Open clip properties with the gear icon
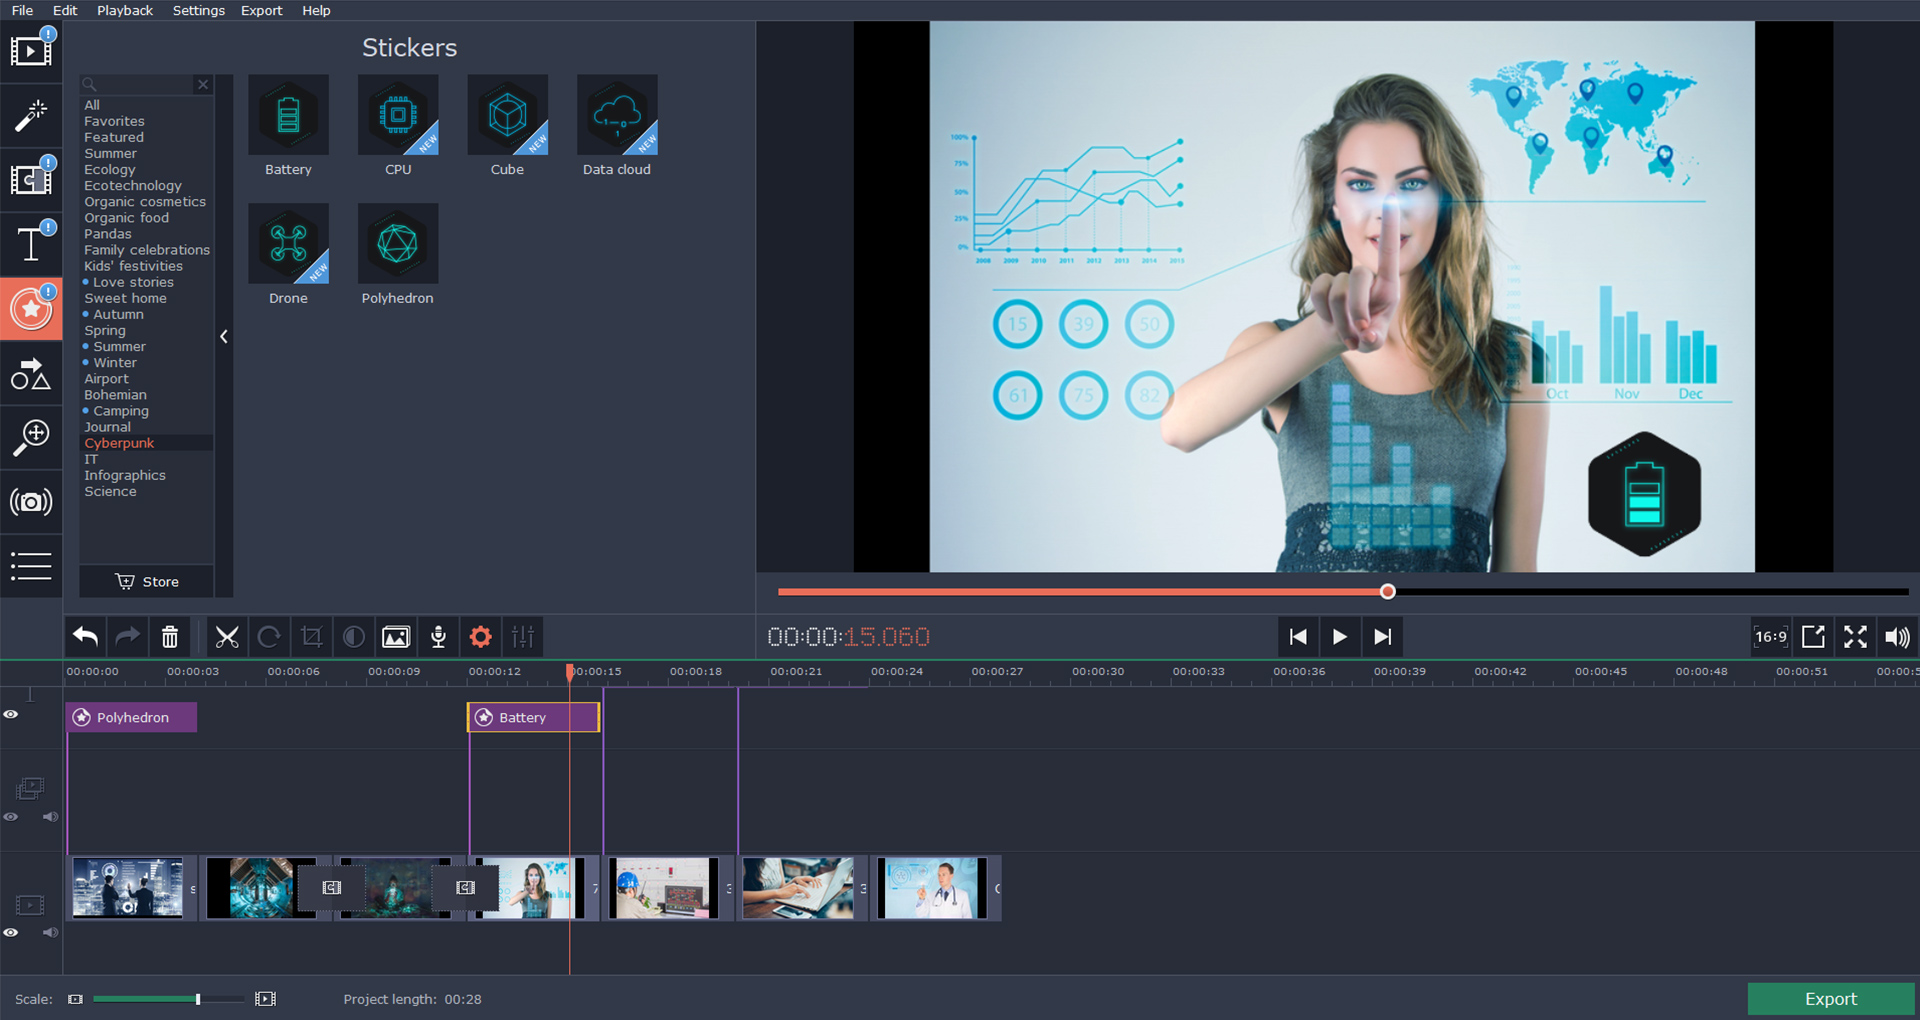Screen dimensions: 1920x1020 (480, 636)
